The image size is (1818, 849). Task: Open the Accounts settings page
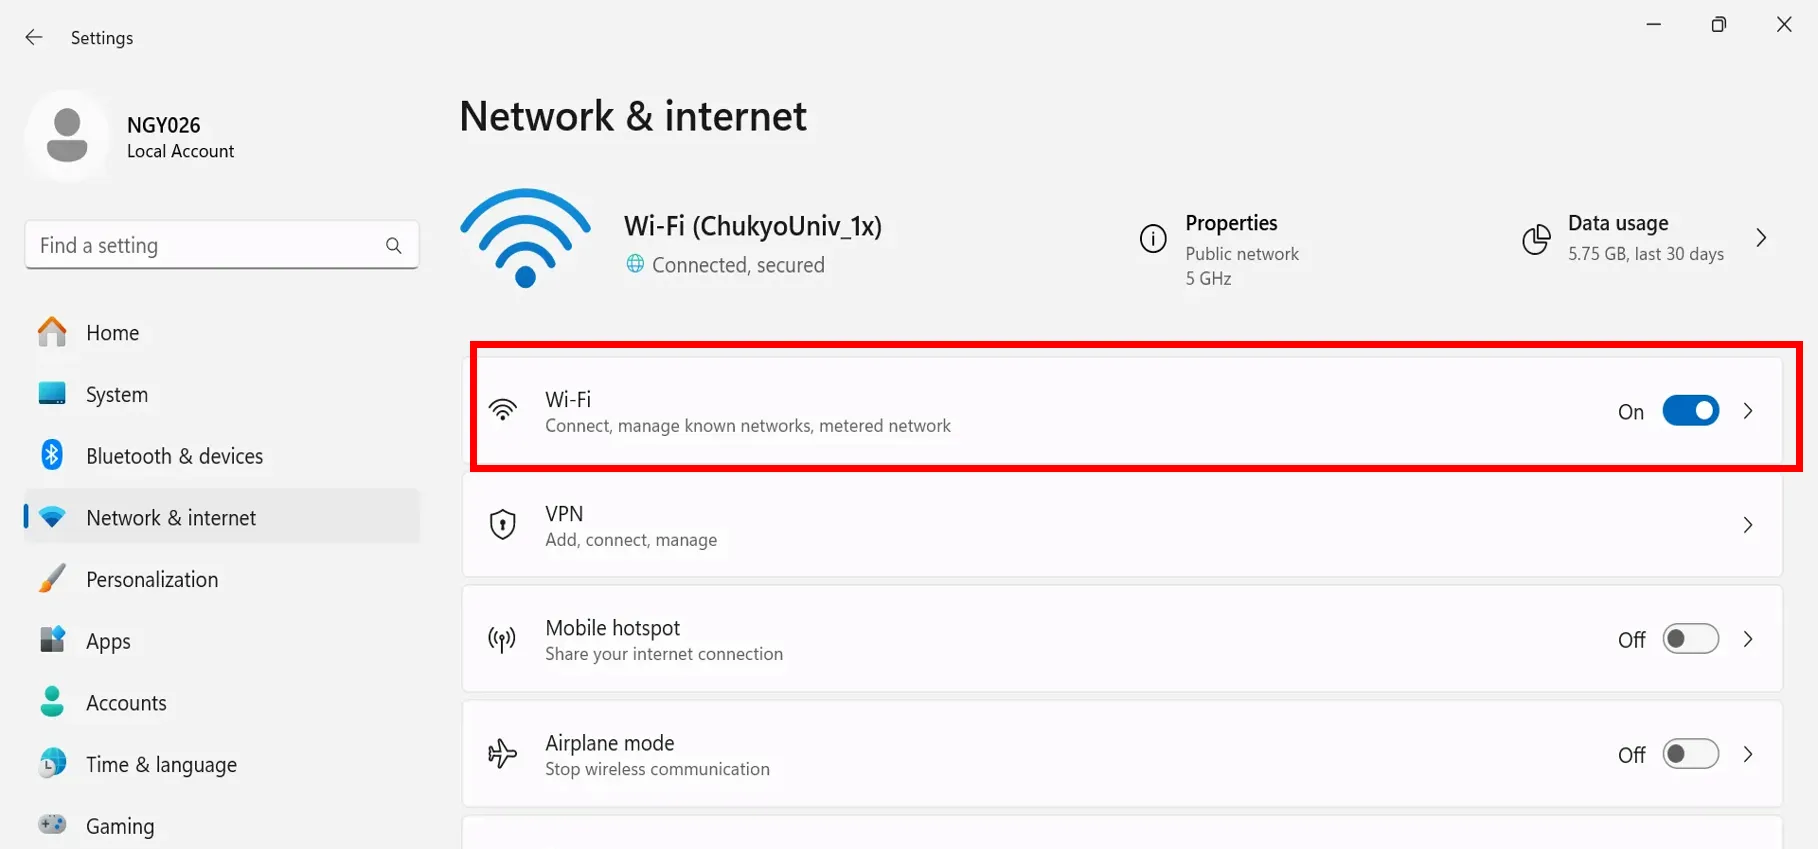point(126,703)
